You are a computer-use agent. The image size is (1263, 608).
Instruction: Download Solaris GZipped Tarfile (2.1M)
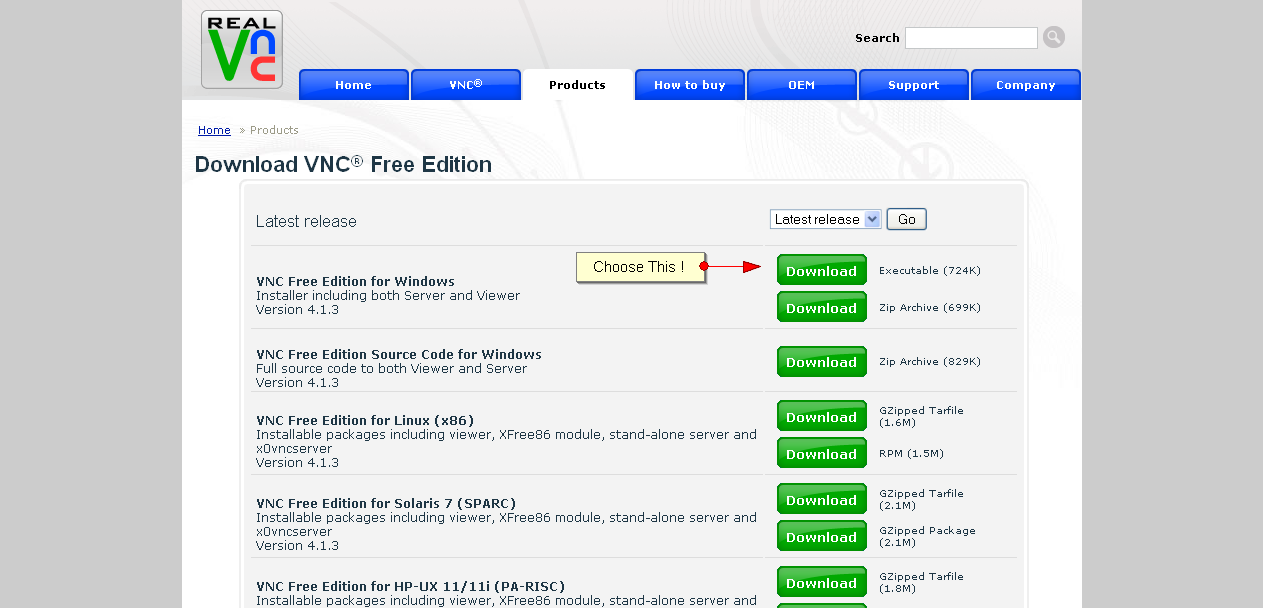pos(822,499)
